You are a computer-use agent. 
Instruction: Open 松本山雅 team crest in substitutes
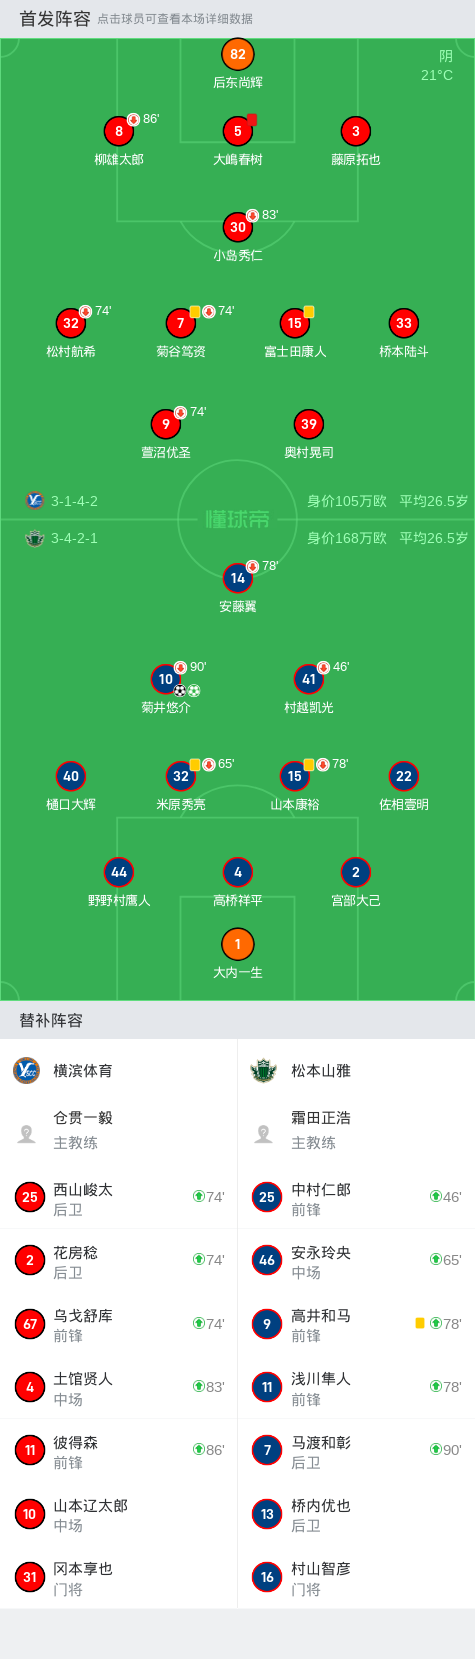point(264,1070)
